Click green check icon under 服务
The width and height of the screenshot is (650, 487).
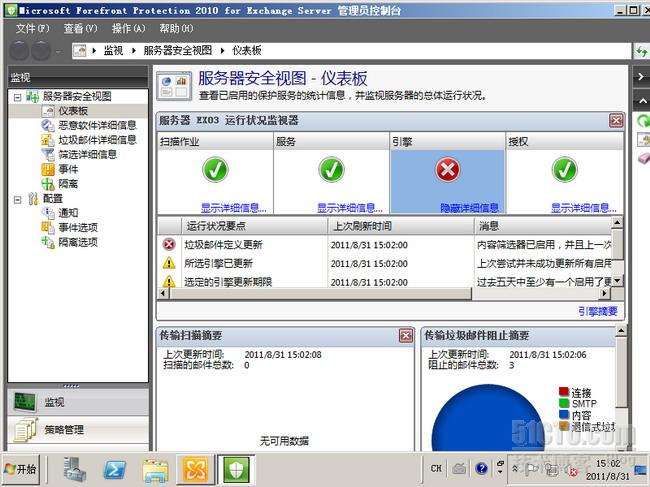[x=331, y=170]
